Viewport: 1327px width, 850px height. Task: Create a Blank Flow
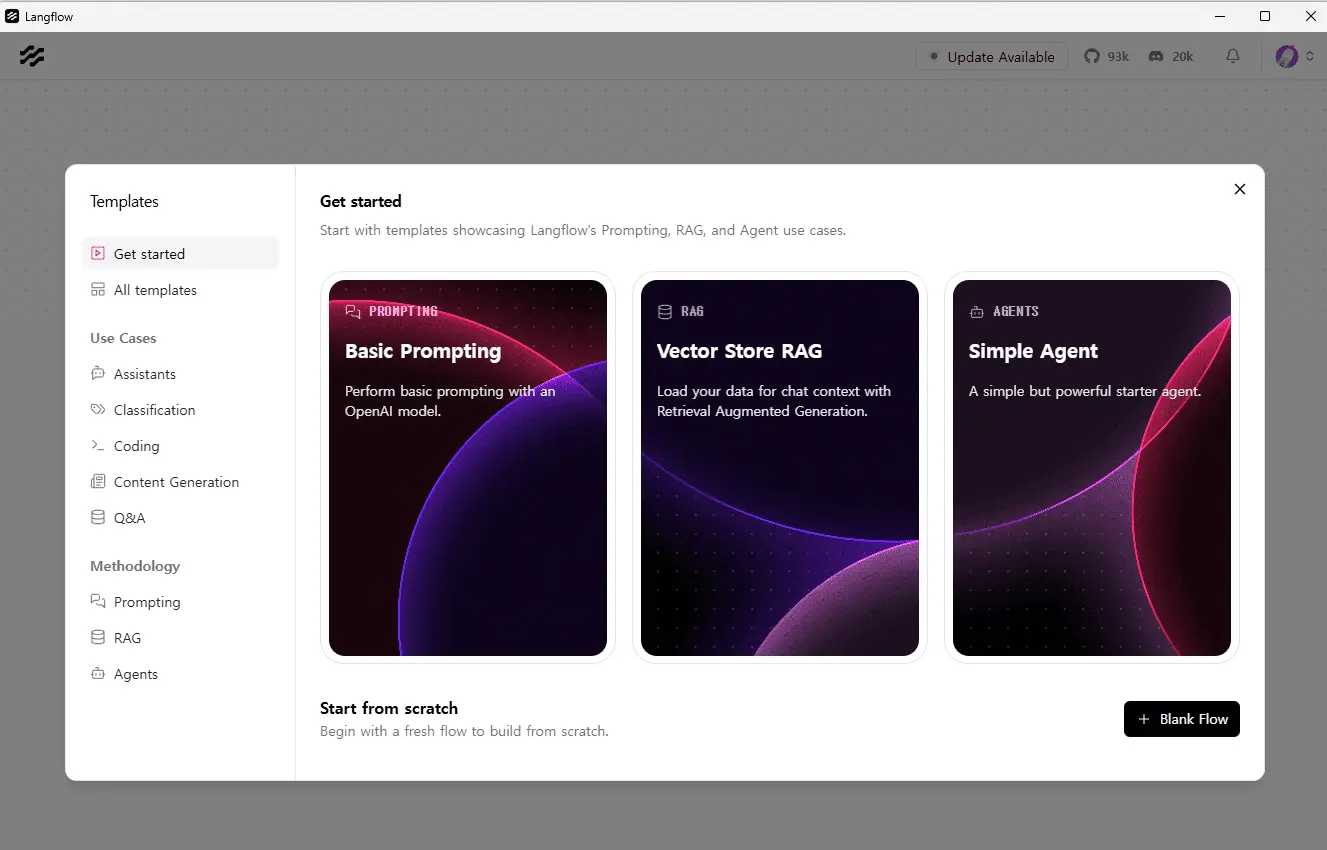pos(1182,719)
